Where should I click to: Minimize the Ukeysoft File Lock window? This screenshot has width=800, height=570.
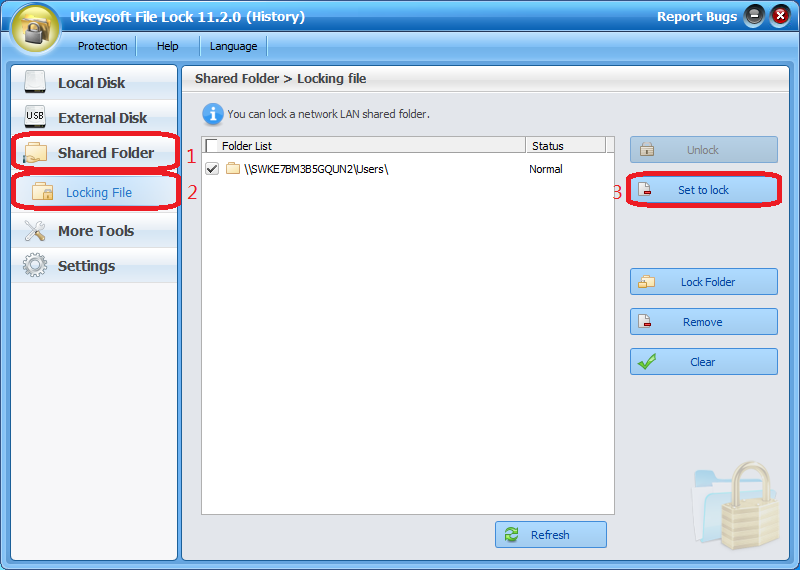point(754,16)
